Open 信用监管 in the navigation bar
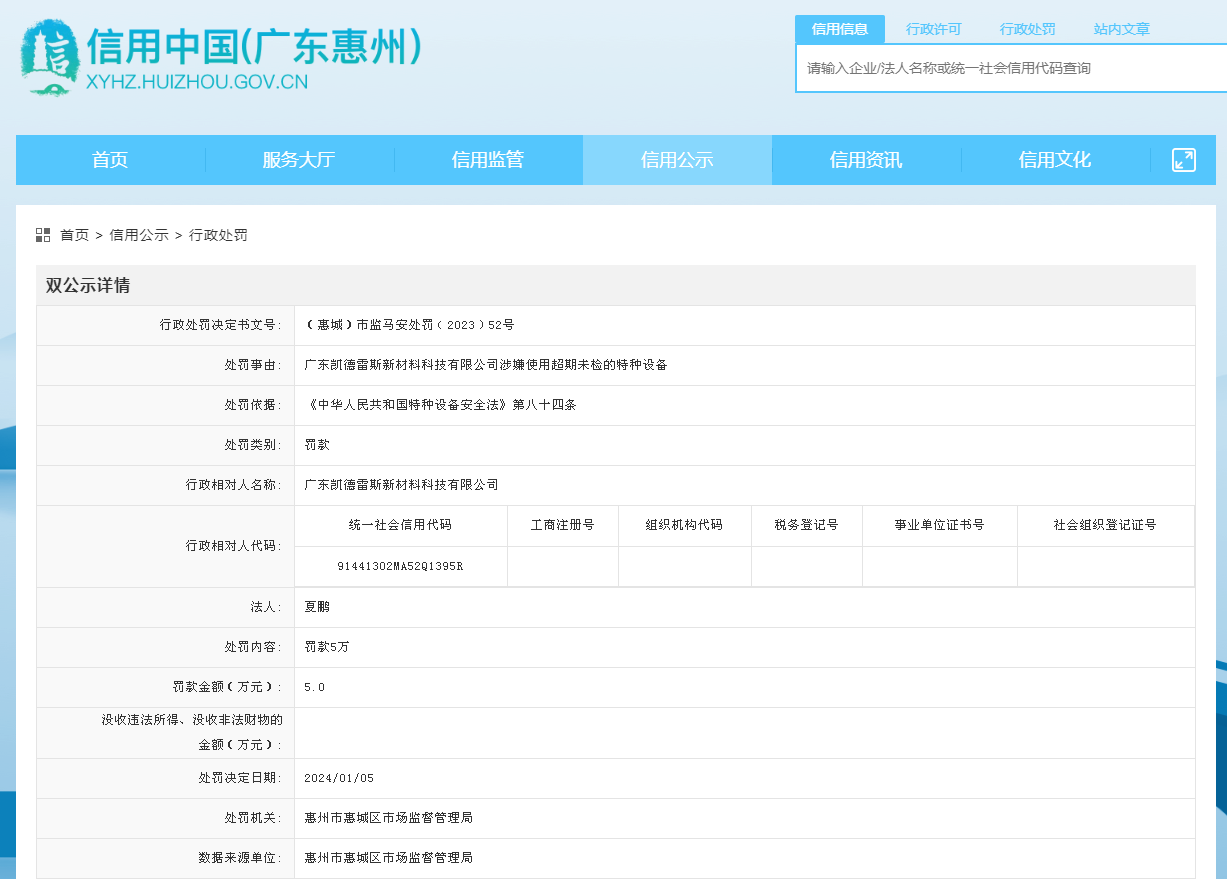Viewport: 1227px width, 879px height. tap(488, 160)
